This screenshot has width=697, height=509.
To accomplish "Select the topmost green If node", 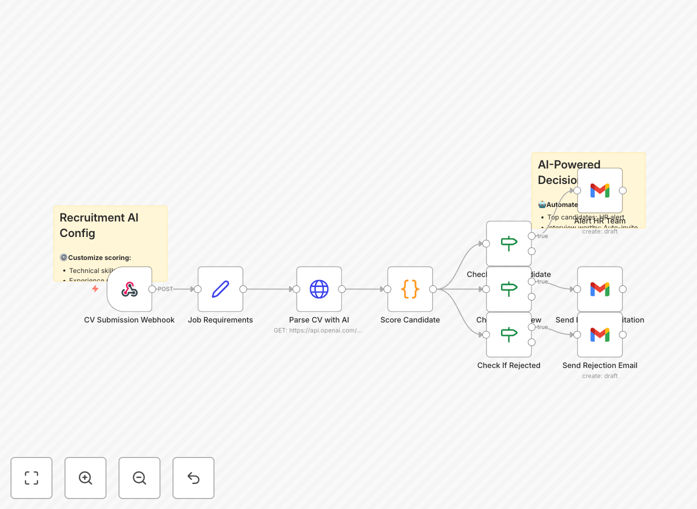I will (509, 243).
